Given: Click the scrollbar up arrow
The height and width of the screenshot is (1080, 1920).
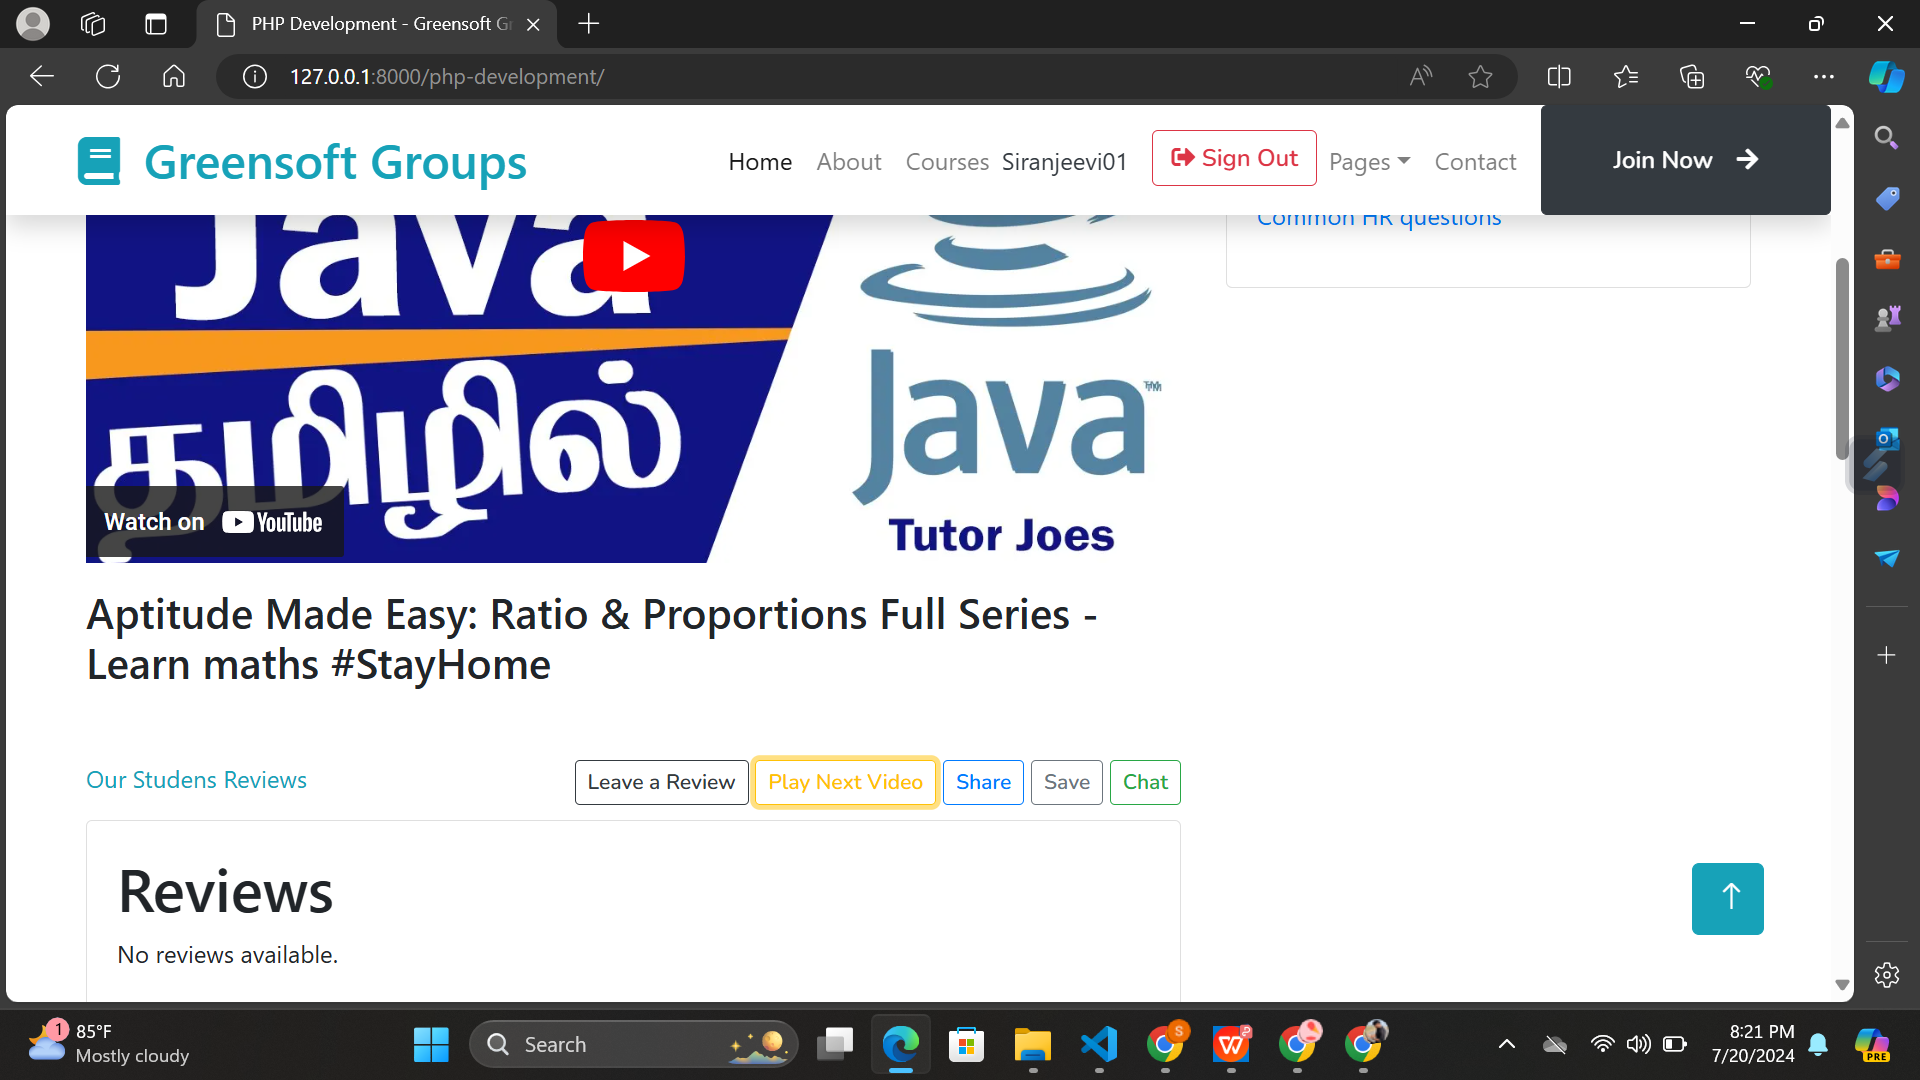Looking at the screenshot, I should coord(1842,123).
